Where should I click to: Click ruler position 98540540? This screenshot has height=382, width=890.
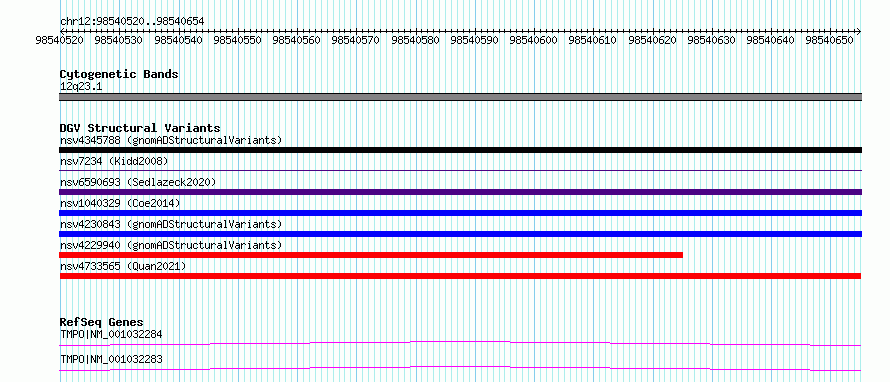[178, 40]
